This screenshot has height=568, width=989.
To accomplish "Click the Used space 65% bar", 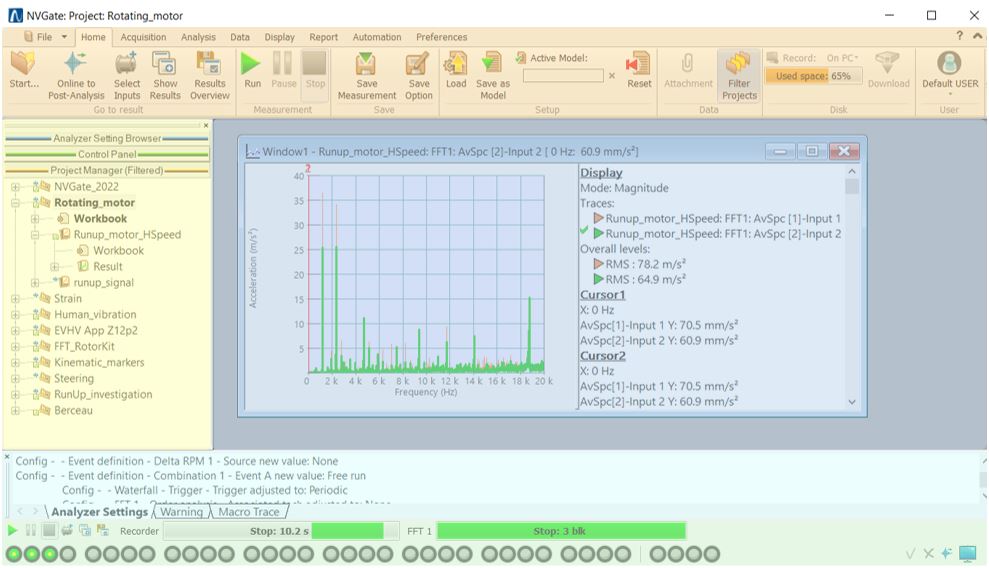I will 813,76.
